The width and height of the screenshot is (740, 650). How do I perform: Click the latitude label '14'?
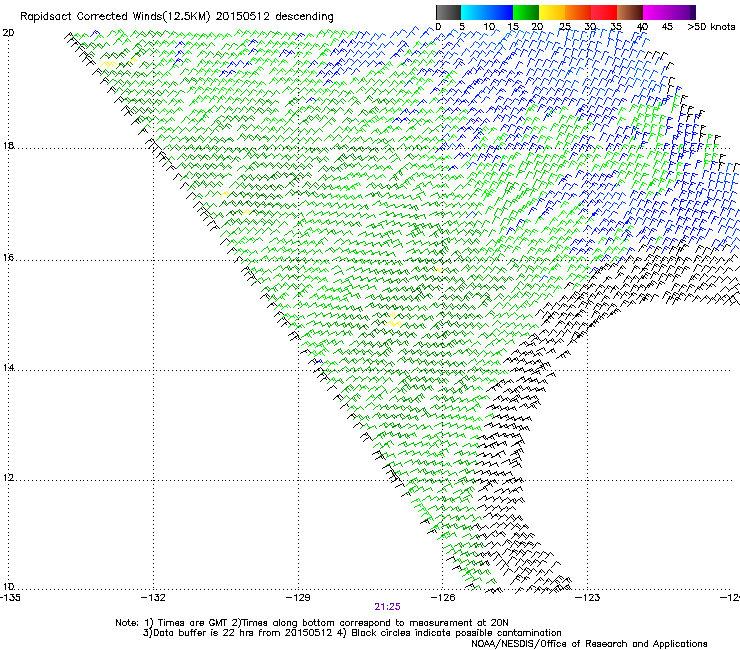[x=8, y=367]
